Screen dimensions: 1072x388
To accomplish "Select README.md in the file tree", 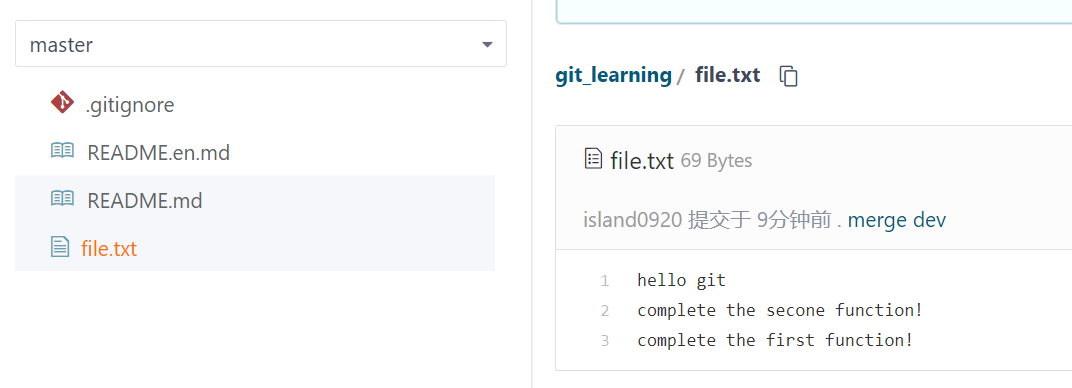I will pyautogui.click(x=144, y=201).
